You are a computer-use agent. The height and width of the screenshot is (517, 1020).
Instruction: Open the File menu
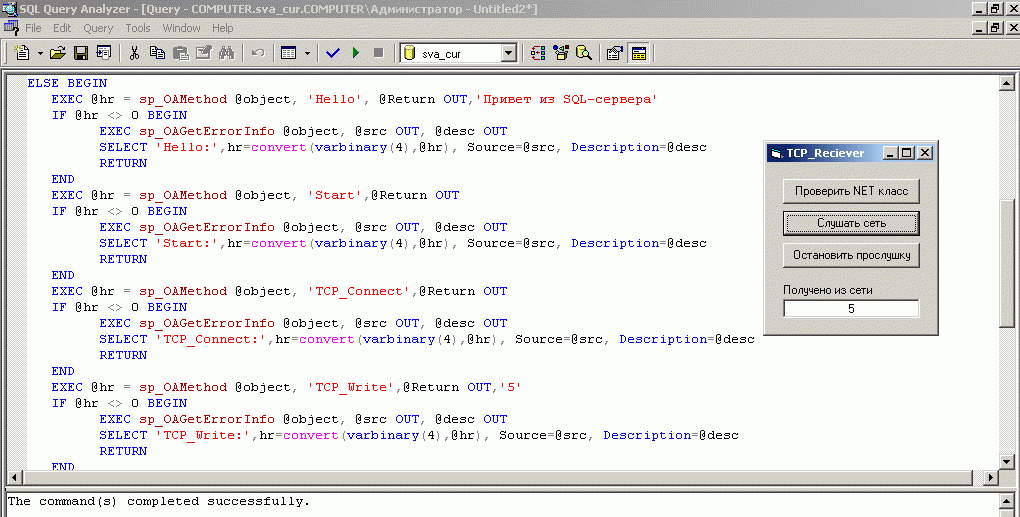coord(33,28)
